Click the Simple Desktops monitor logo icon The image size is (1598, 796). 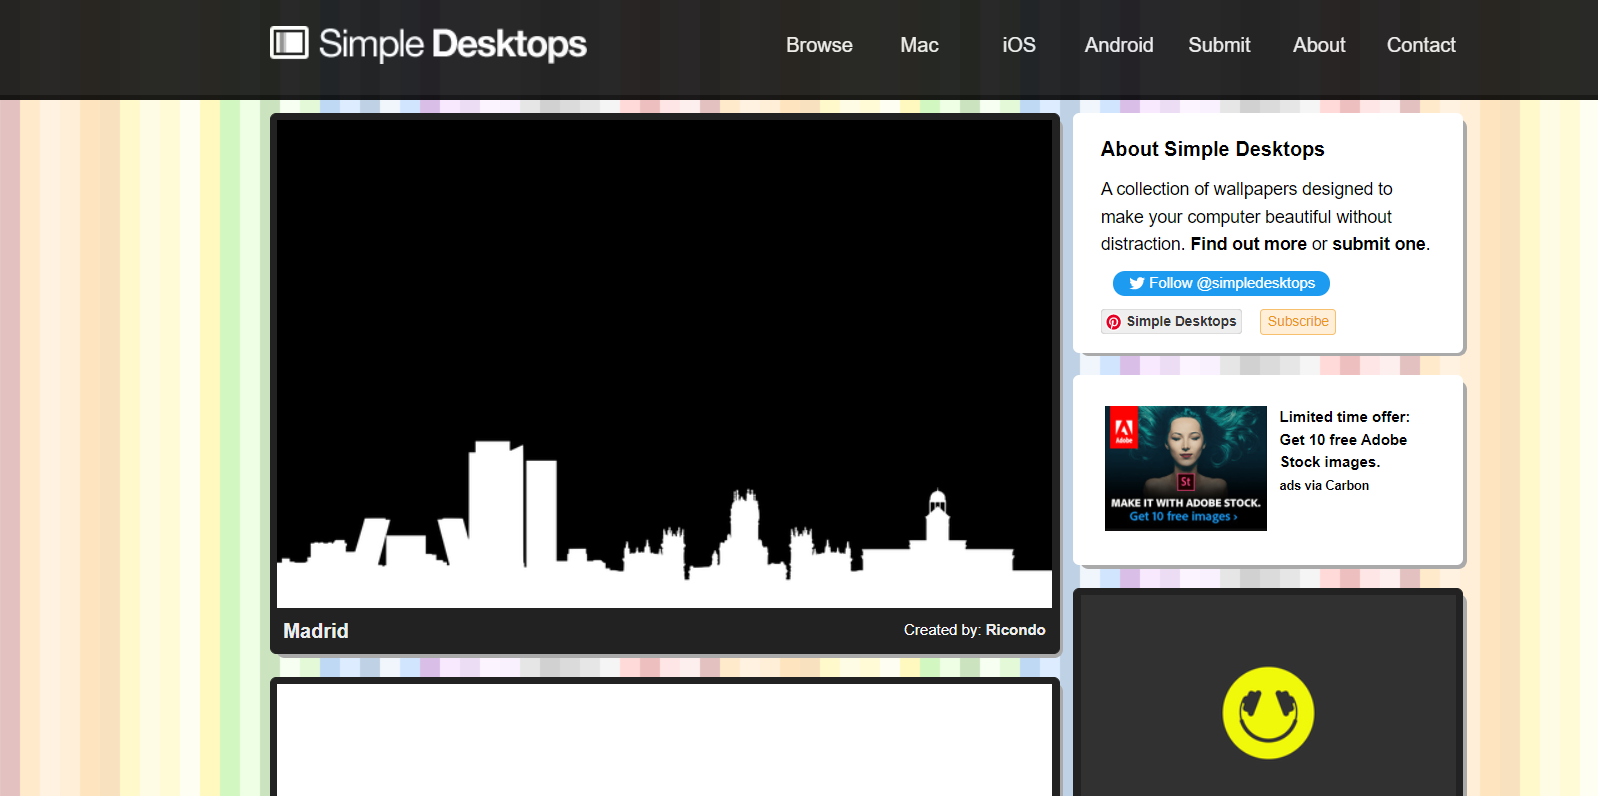(x=289, y=43)
